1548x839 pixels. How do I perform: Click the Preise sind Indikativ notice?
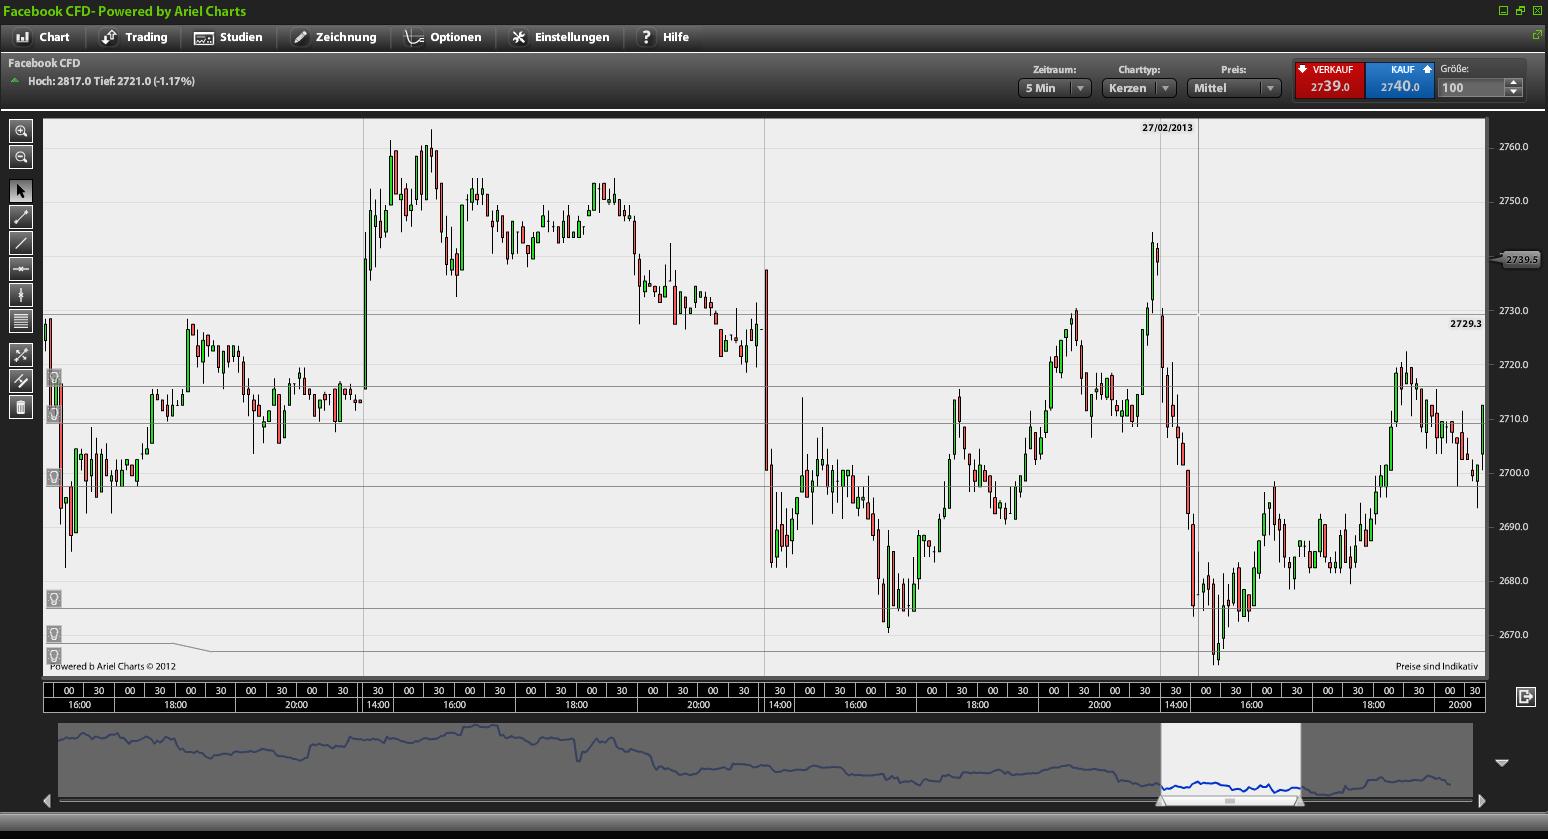pos(1436,666)
